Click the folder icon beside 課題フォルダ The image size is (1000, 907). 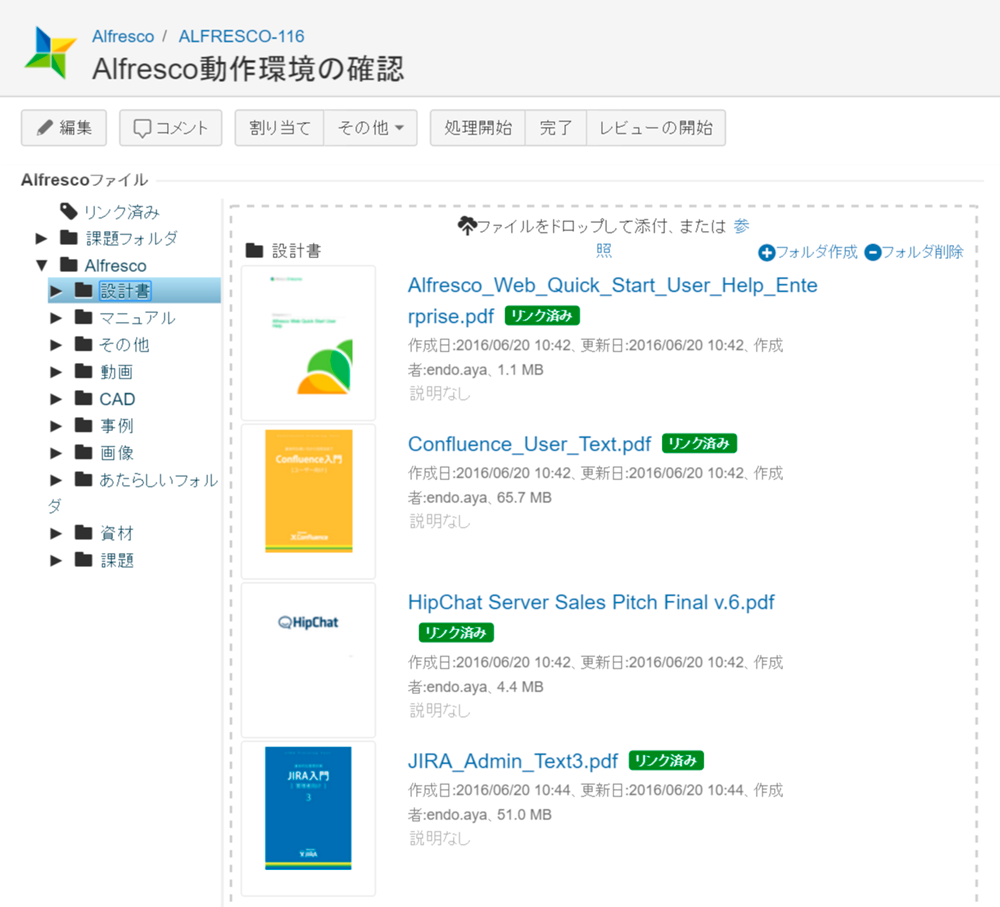click(69, 238)
